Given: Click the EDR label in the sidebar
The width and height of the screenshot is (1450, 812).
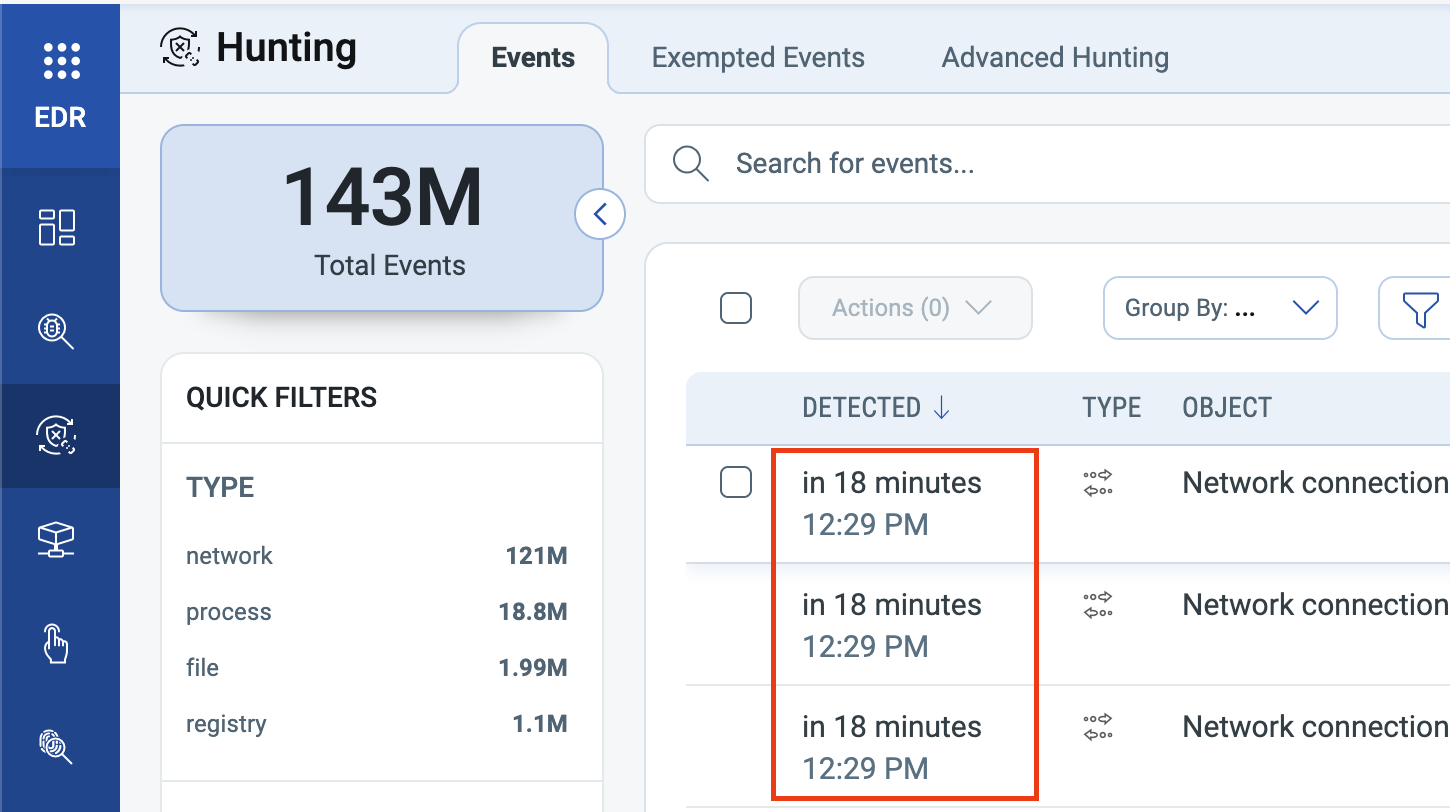Looking at the screenshot, I should (x=61, y=118).
